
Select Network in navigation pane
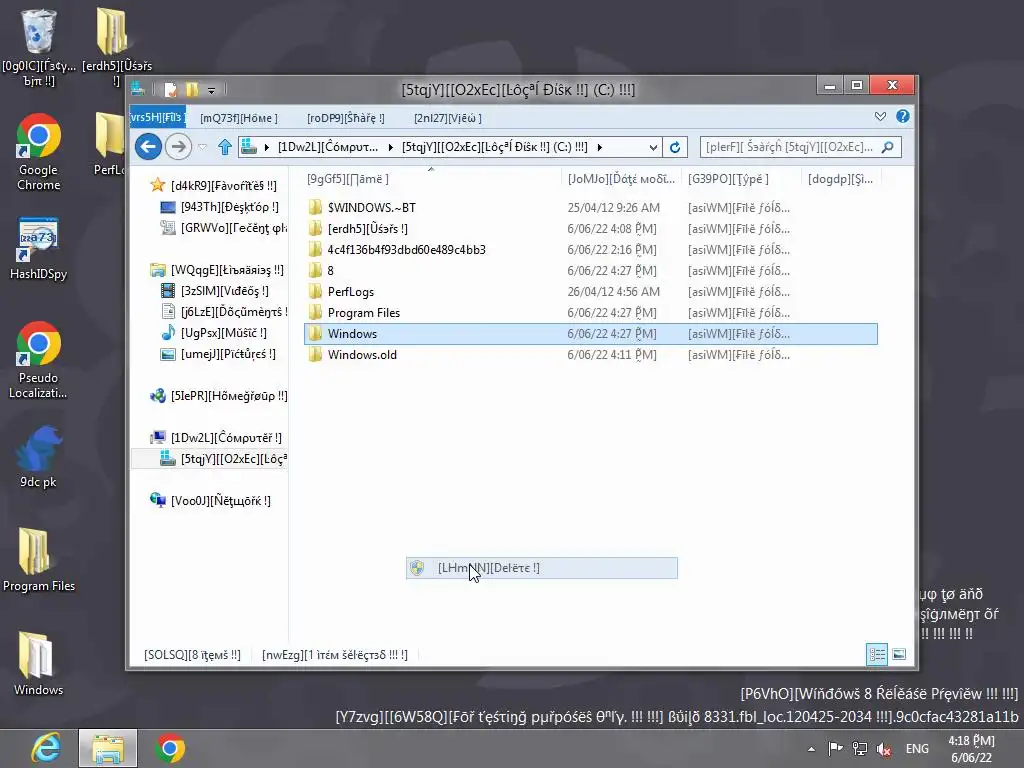click(x=210, y=501)
